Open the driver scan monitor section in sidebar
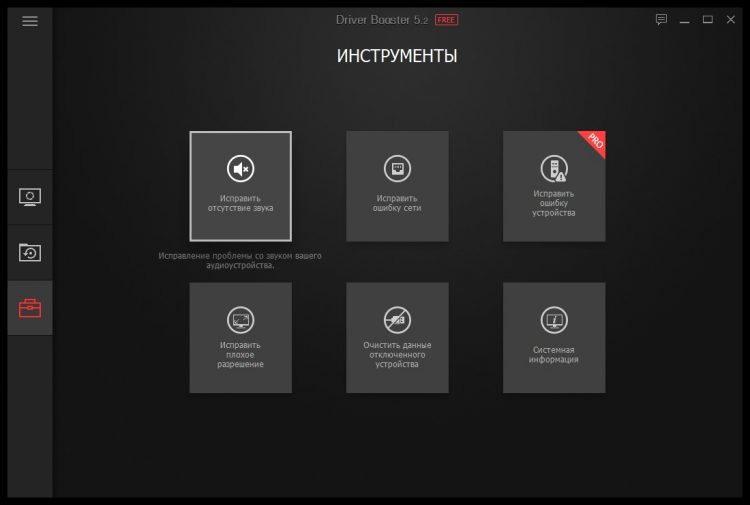The height and width of the screenshot is (505, 750). coord(30,196)
